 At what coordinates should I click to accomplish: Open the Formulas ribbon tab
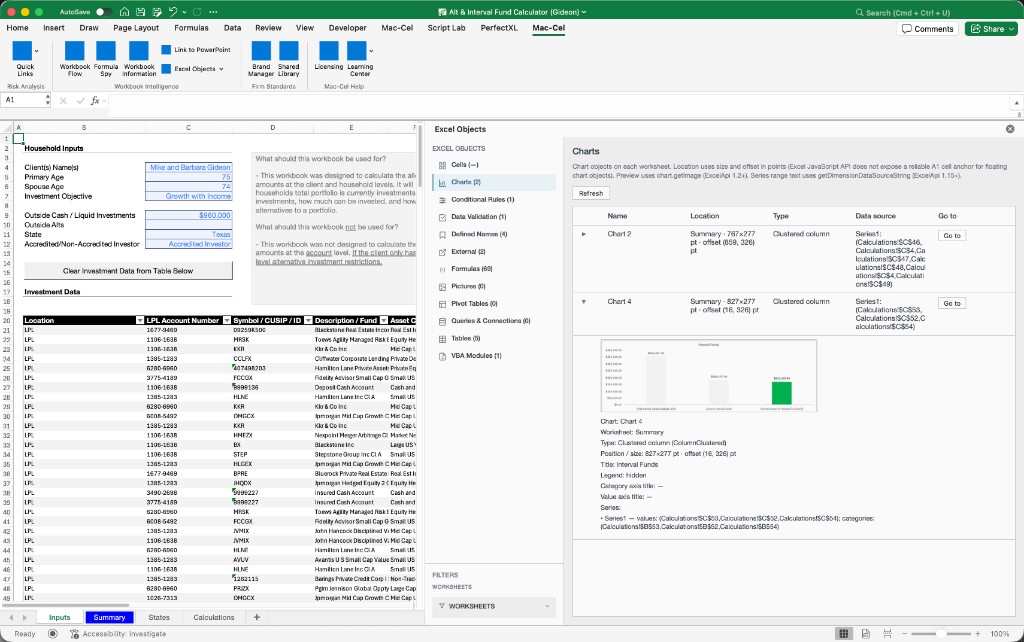click(x=191, y=28)
